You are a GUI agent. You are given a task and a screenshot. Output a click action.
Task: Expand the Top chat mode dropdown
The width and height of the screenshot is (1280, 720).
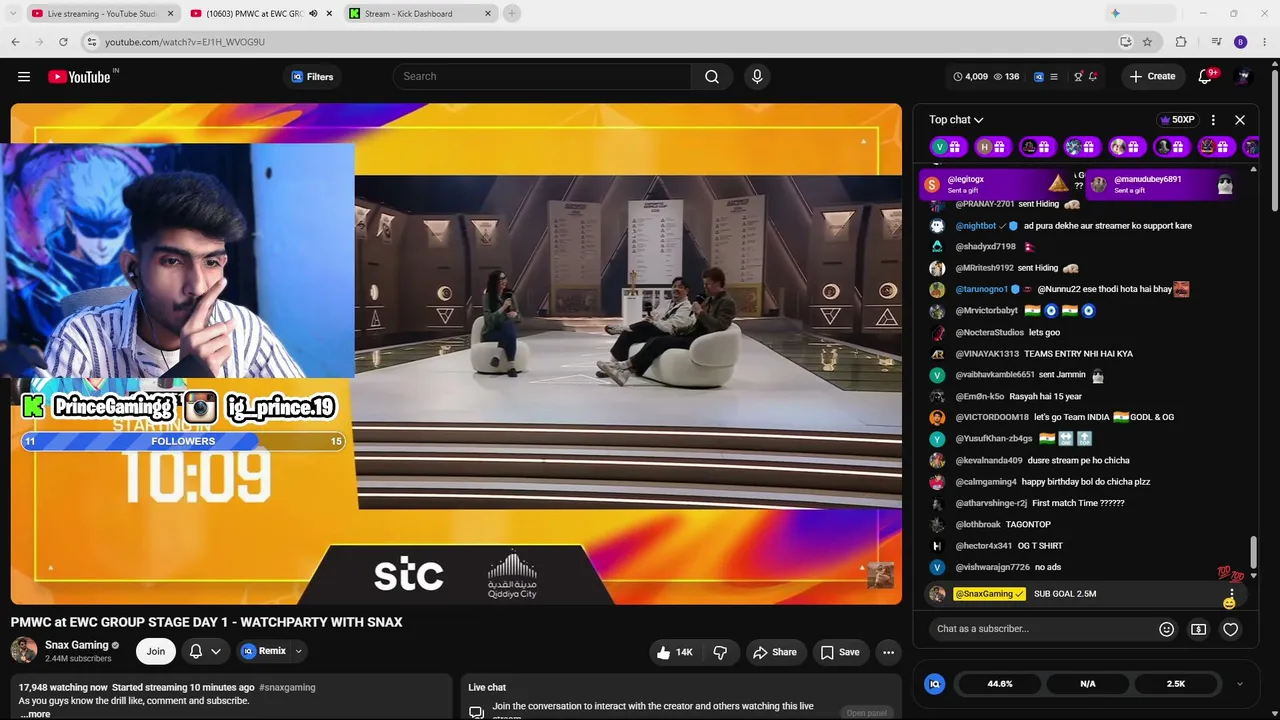(x=956, y=120)
